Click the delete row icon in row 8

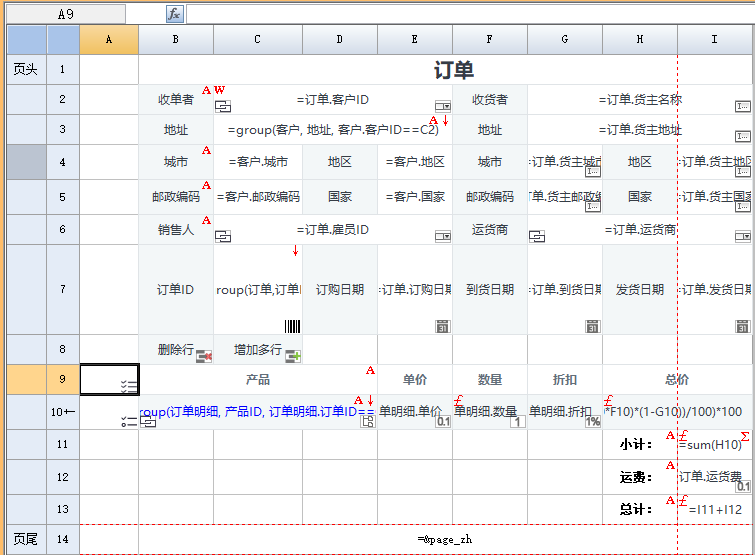[204, 355]
